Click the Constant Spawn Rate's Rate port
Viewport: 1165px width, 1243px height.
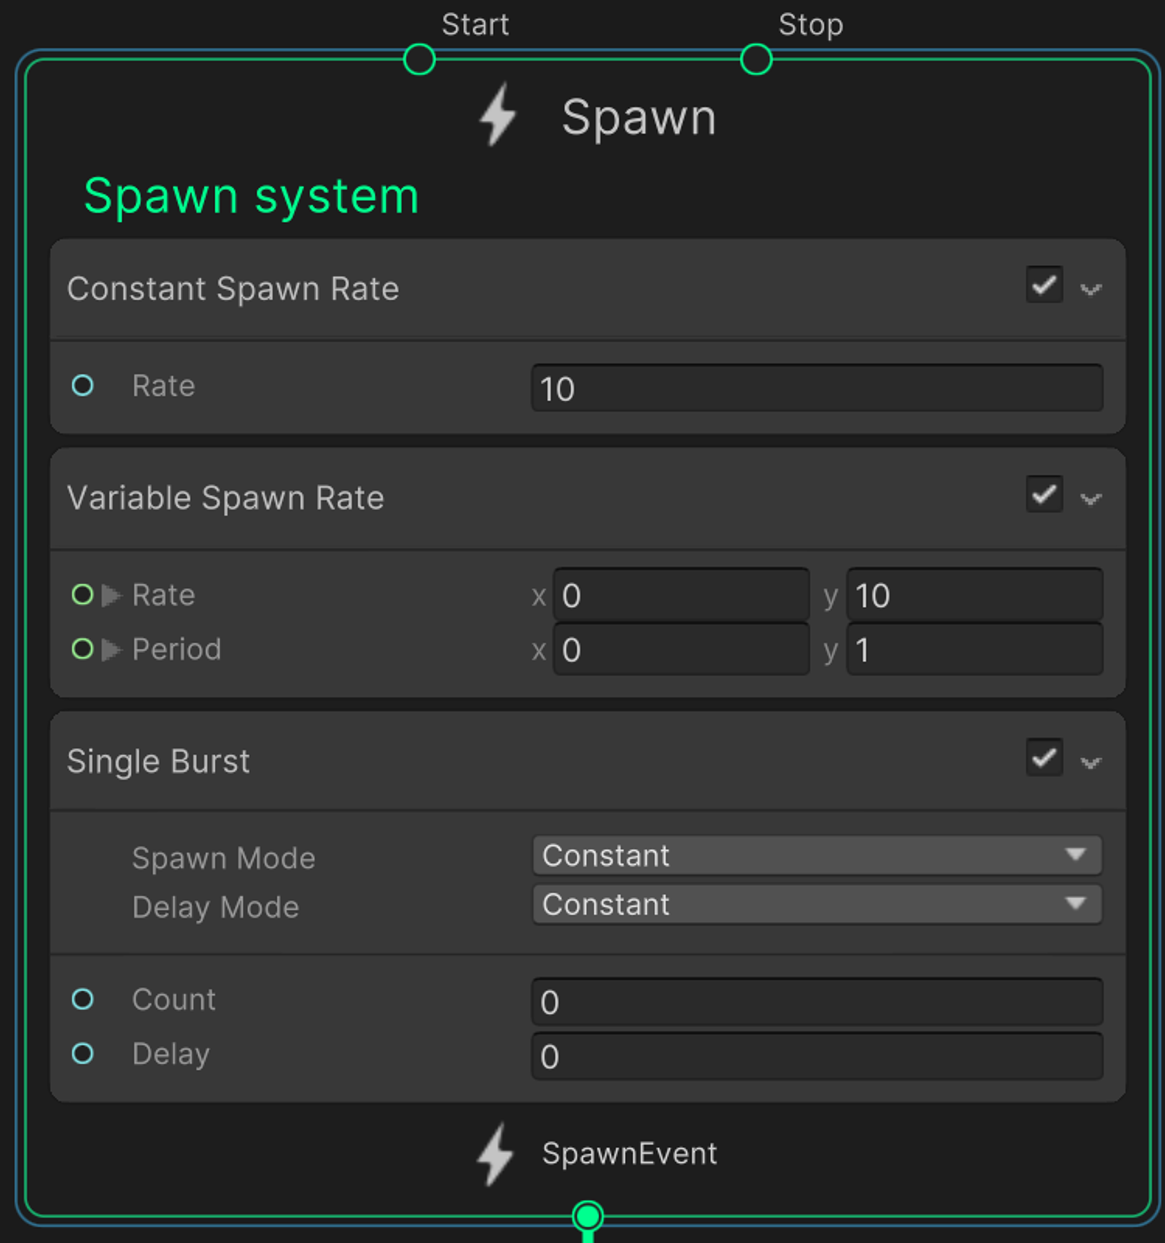tap(83, 386)
